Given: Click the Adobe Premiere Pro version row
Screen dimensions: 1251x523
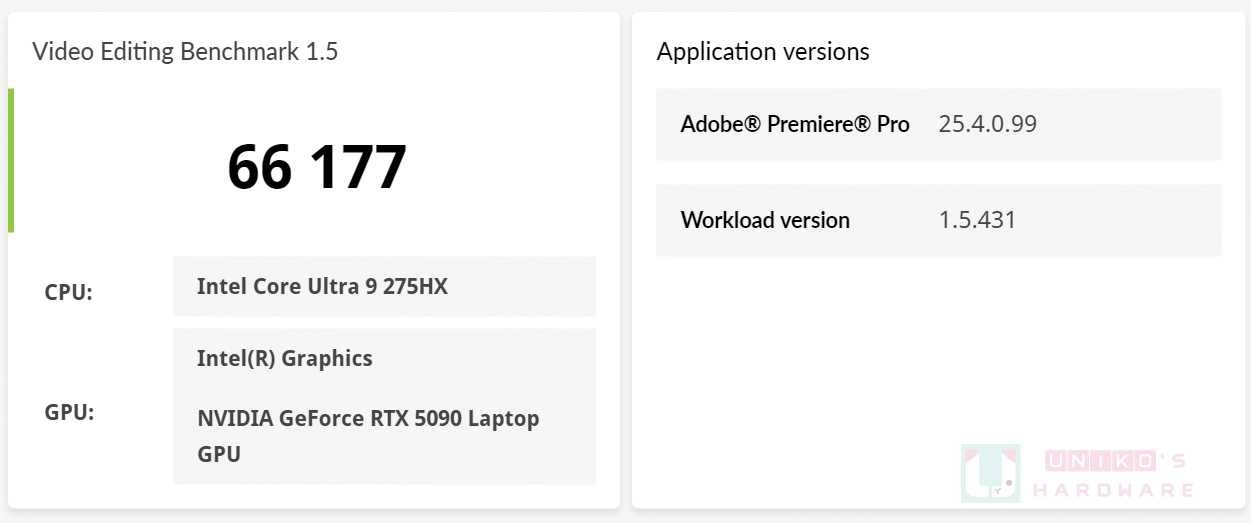Looking at the screenshot, I should tap(938, 124).
